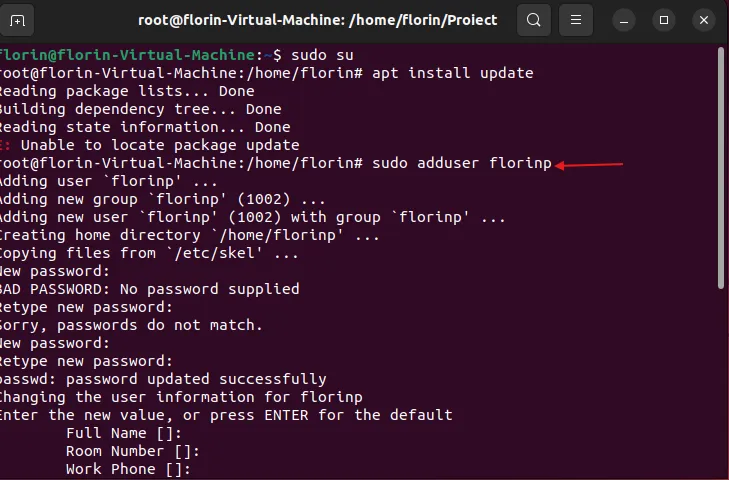Open the hamburger menu
This screenshot has height=480, width=729.
pyautogui.click(x=574, y=20)
